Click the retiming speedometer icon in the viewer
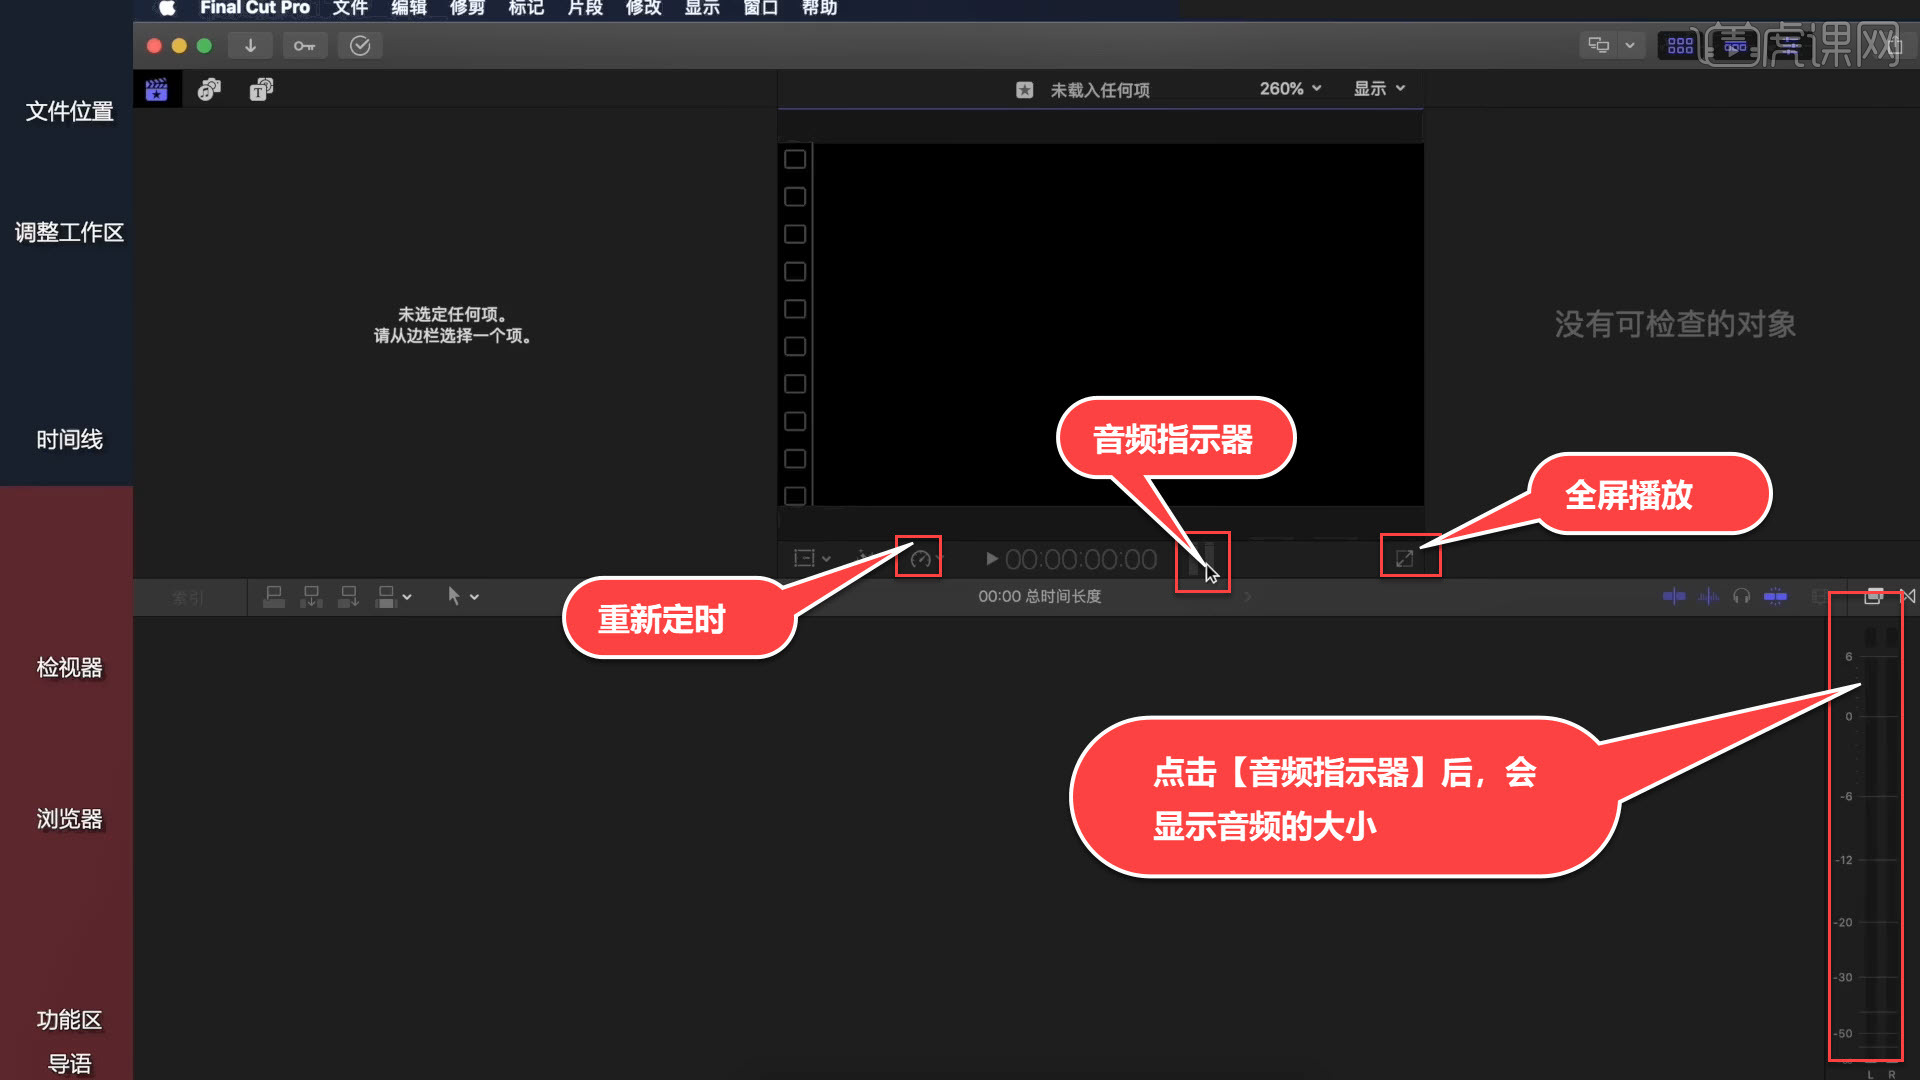 [918, 558]
